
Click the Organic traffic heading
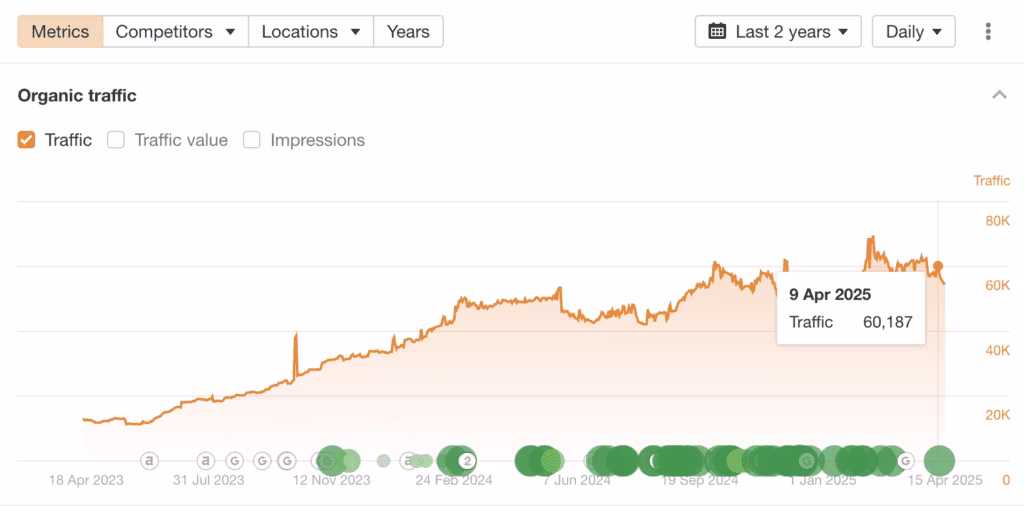77,96
